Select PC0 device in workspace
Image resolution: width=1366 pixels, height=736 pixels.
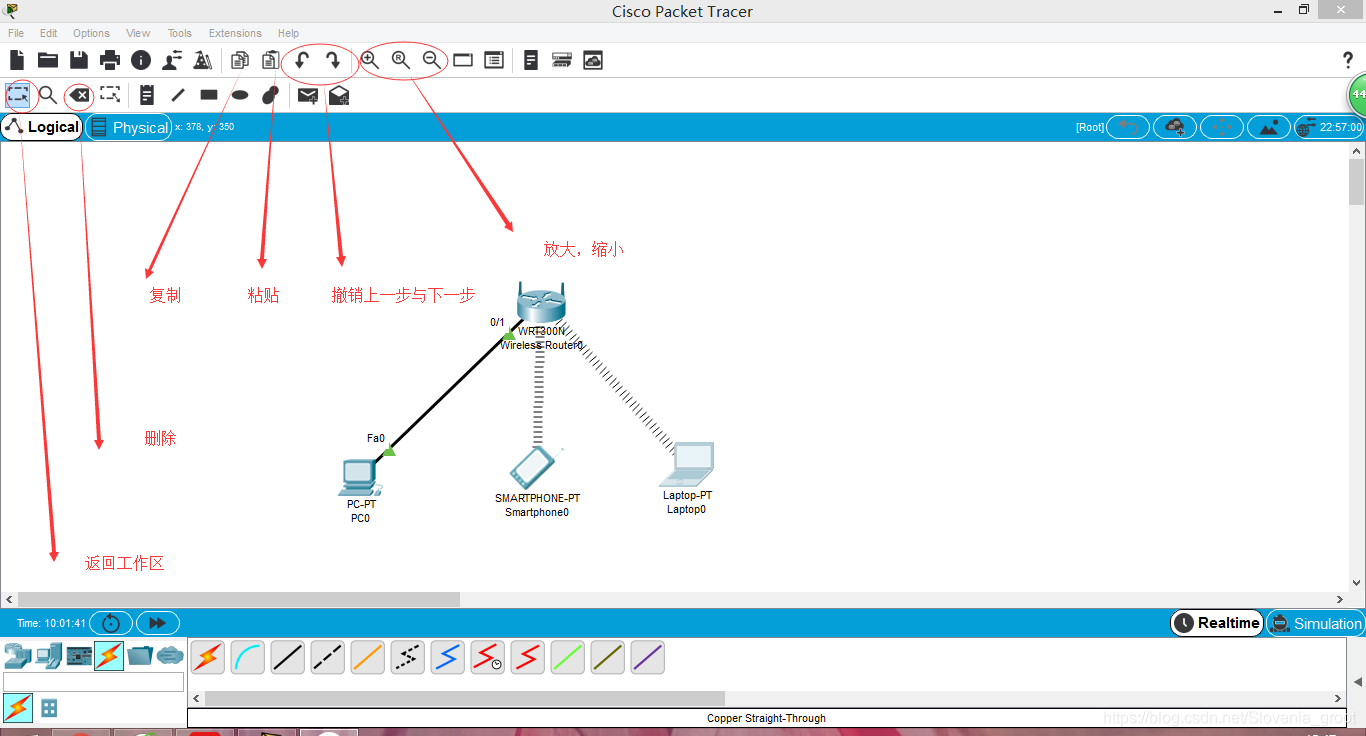[x=359, y=478]
